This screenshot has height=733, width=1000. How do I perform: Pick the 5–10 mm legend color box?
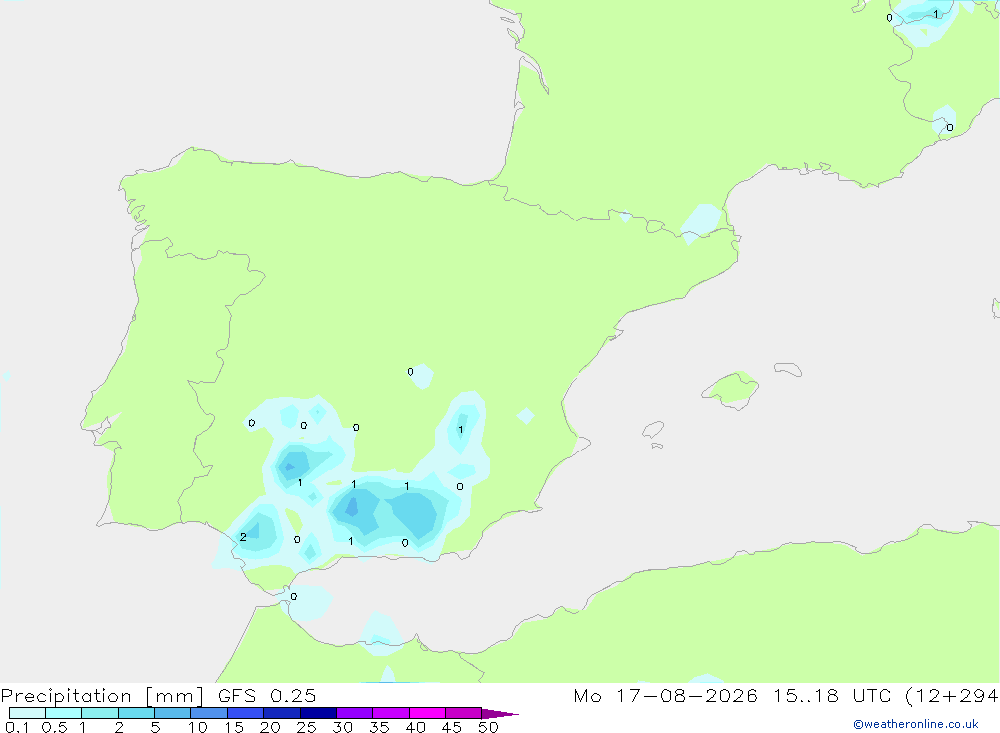point(173,713)
